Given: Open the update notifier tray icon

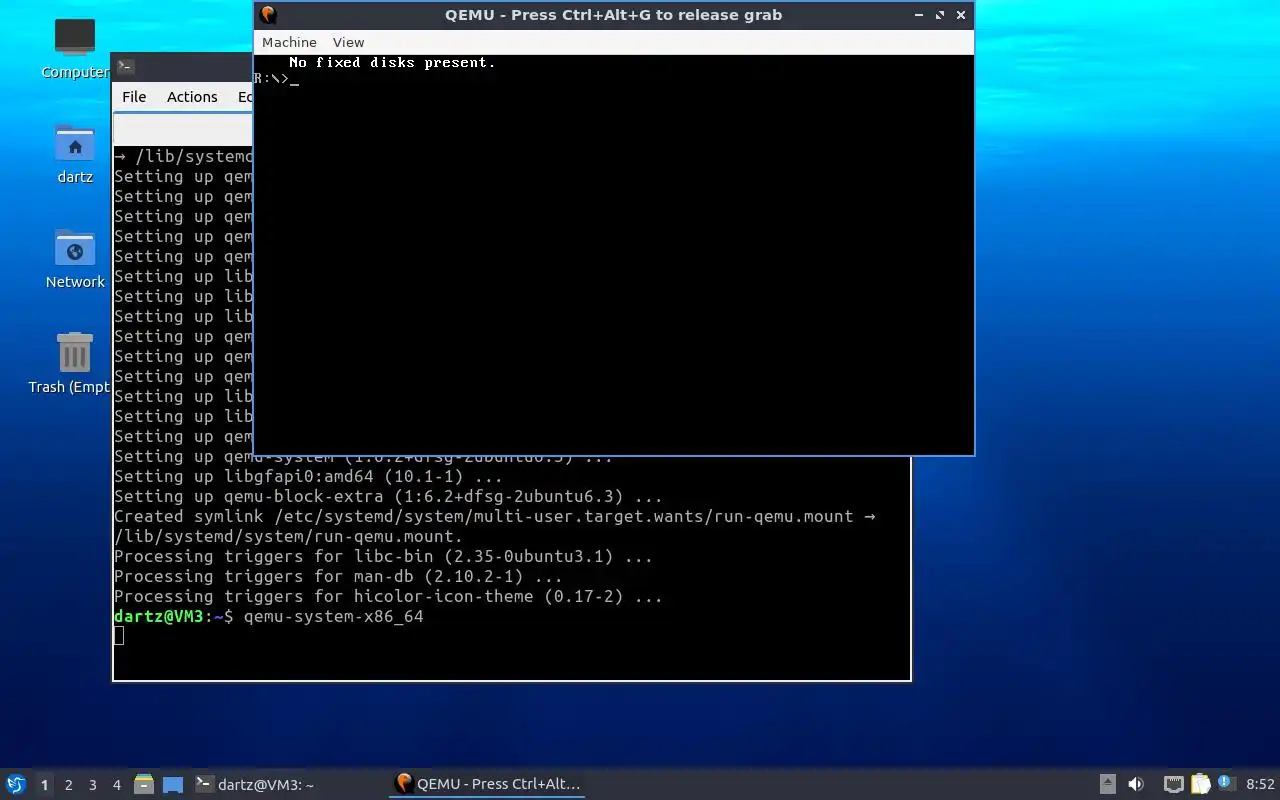Looking at the screenshot, I should click(1225, 784).
